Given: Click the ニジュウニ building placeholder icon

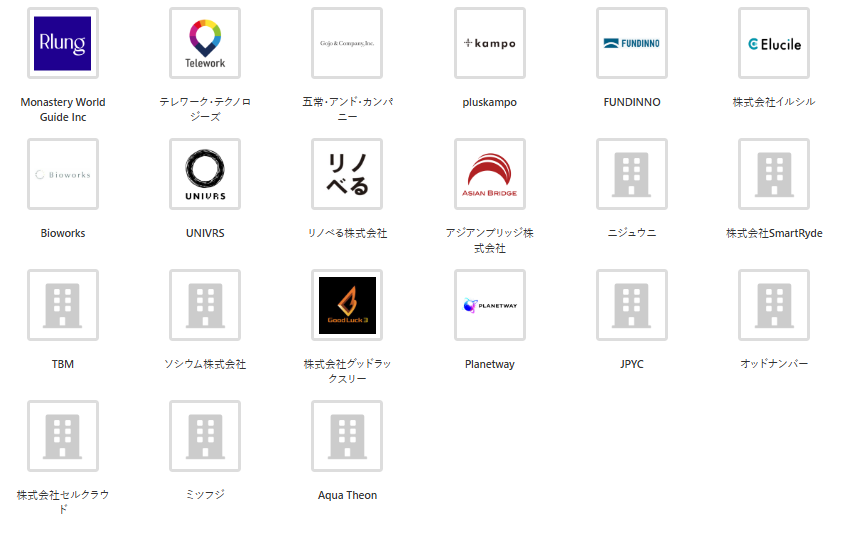Looking at the screenshot, I should [x=632, y=174].
